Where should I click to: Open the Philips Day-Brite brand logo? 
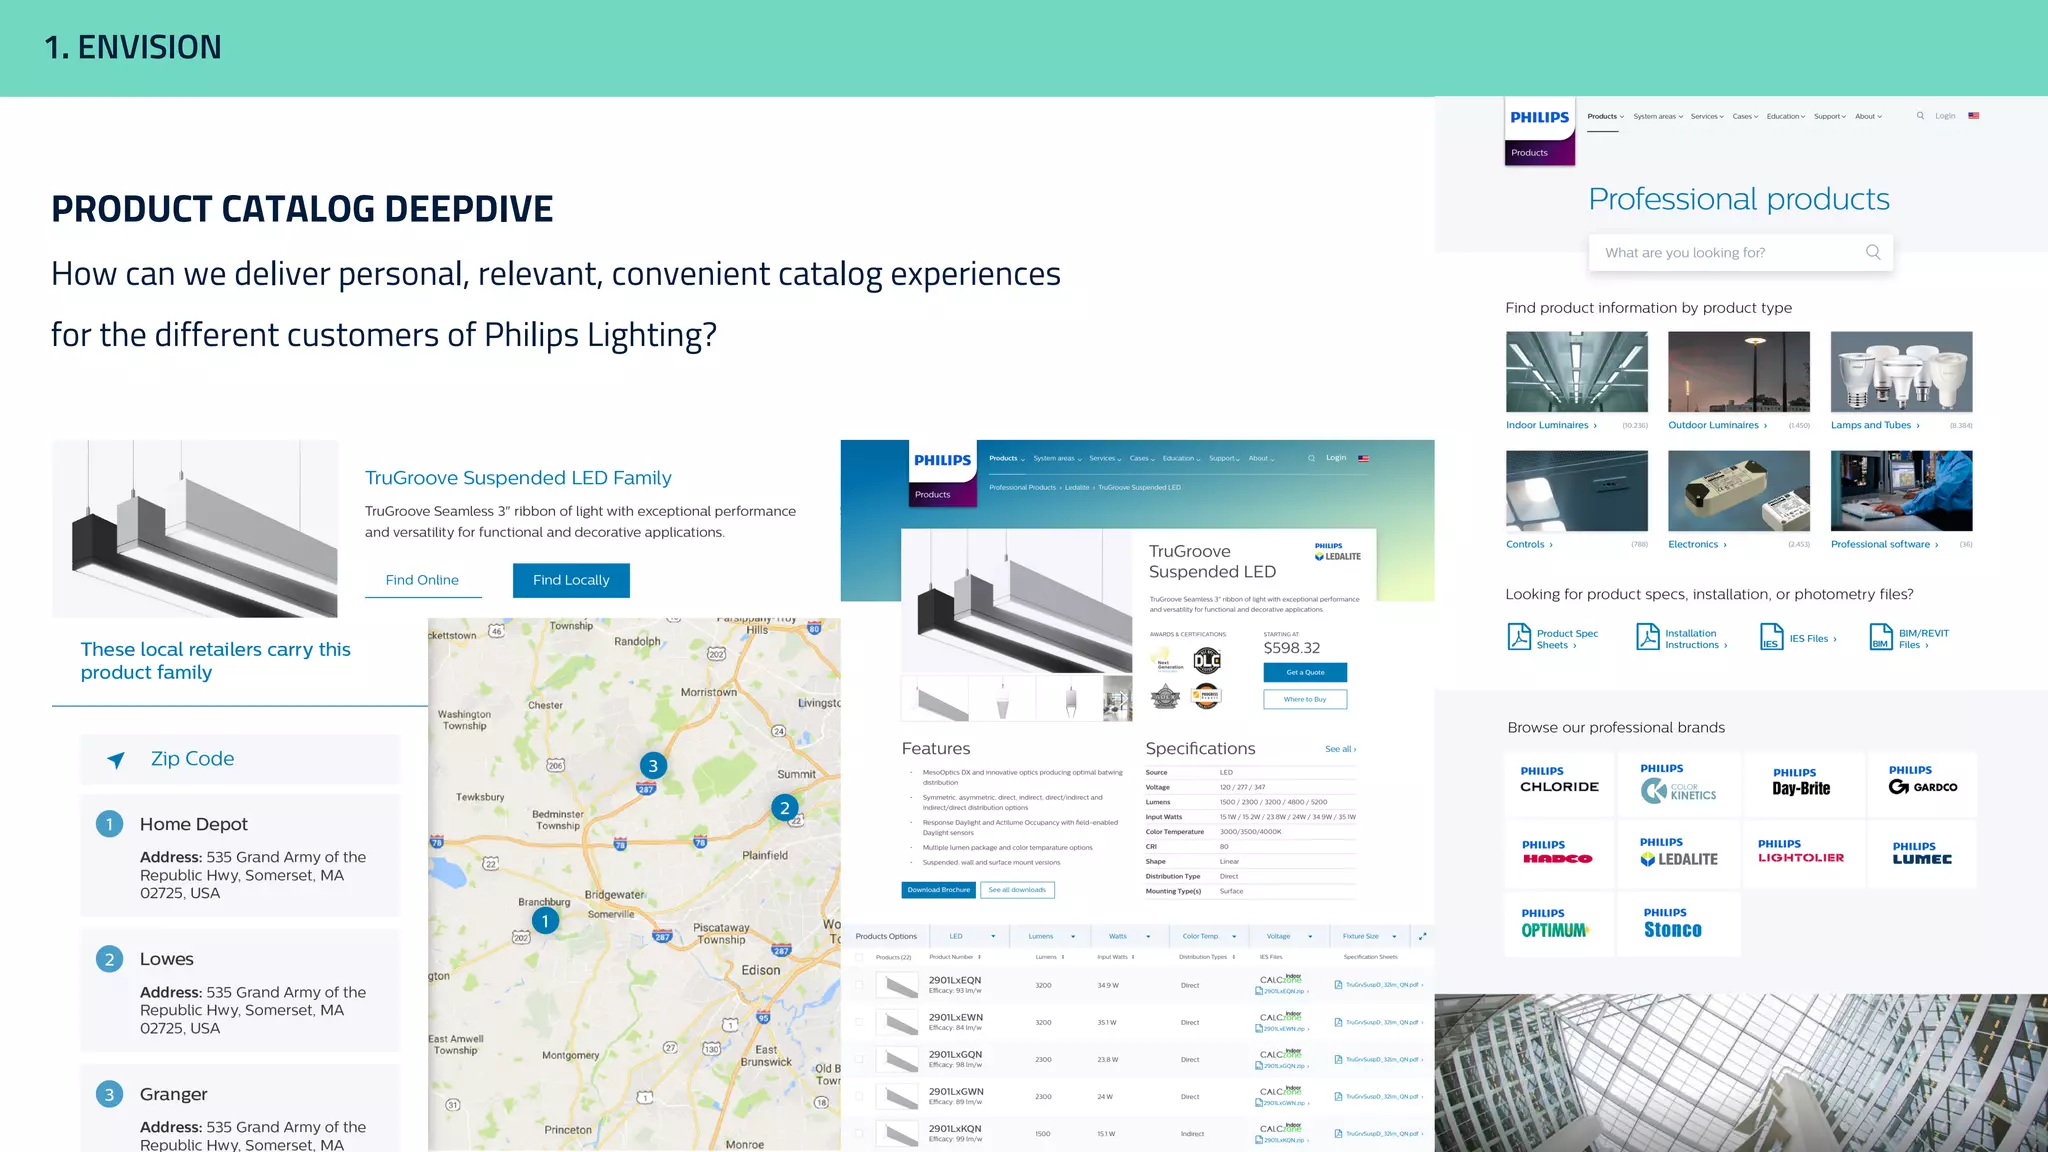[1802, 782]
